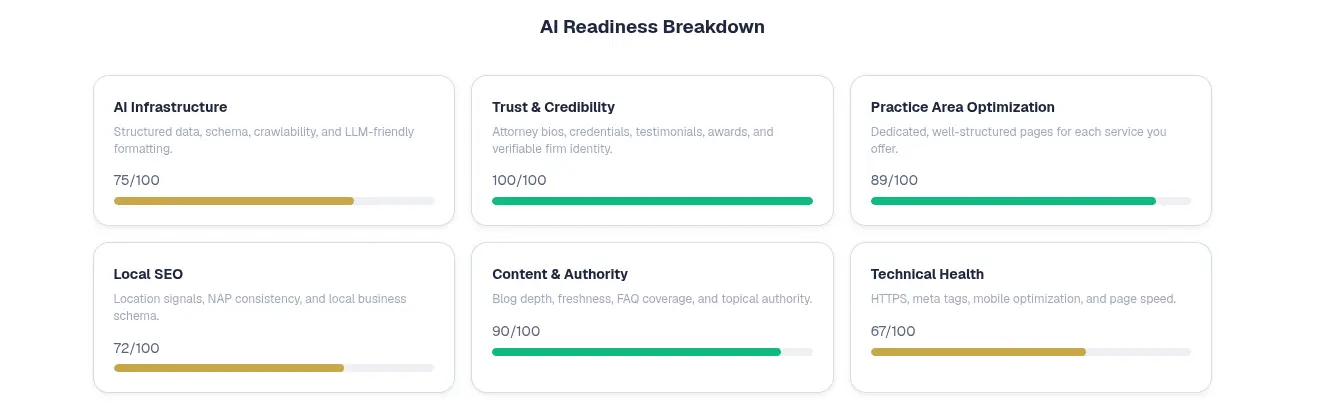The width and height of the screenshot is (1333, 413).
Task: Select the Local SEO card title
Action: coord(148,274)
